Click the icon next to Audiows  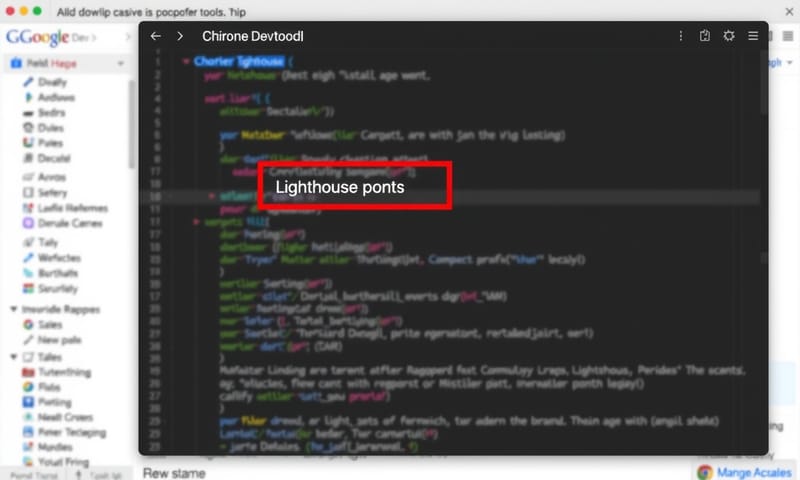point(28,97)
